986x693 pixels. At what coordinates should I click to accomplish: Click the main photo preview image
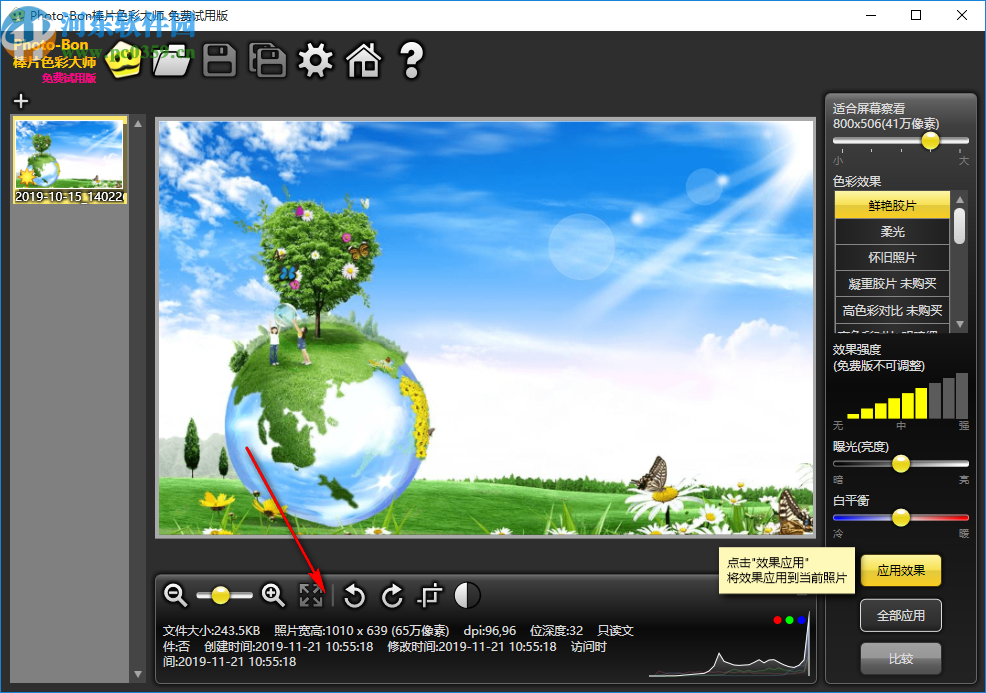pyautogui.click(x=485, y=328)
